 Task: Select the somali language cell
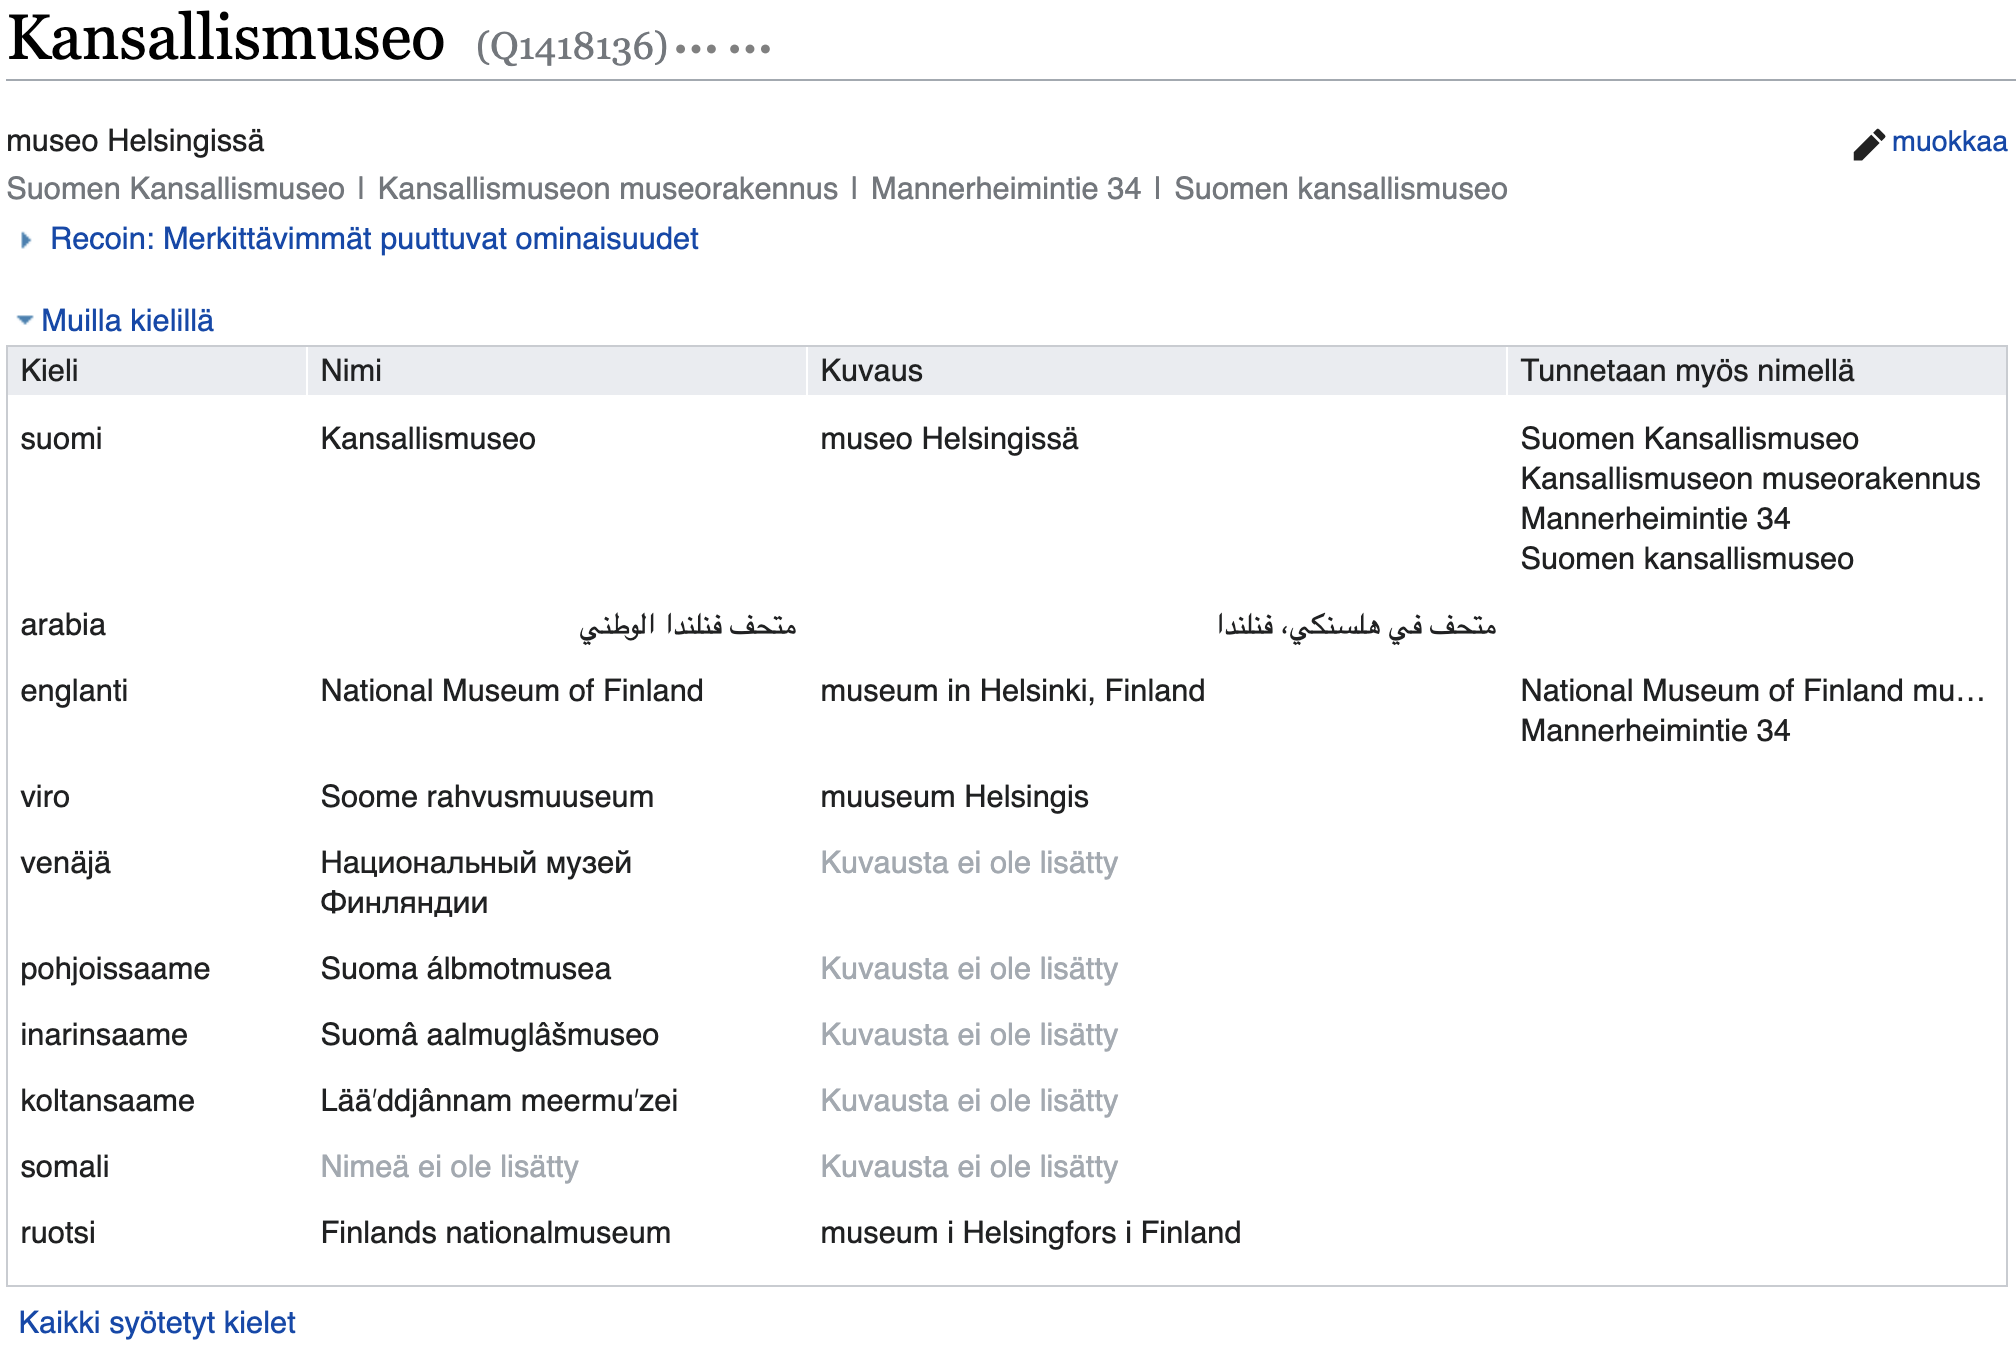65,1167
